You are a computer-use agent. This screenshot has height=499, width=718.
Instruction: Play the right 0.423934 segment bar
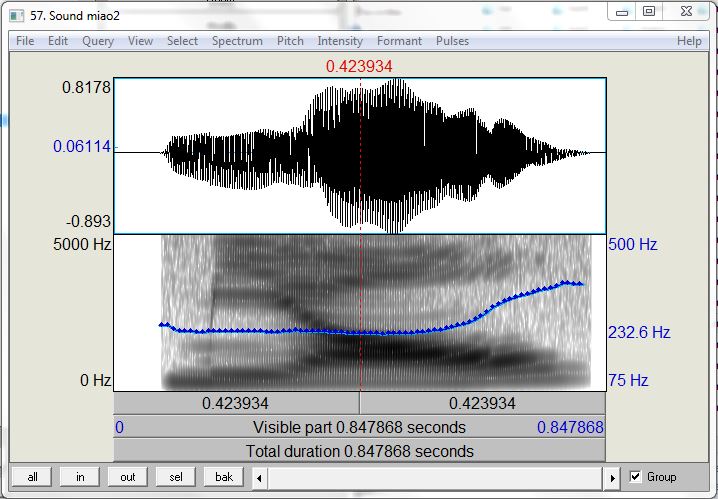pos(483,403)
